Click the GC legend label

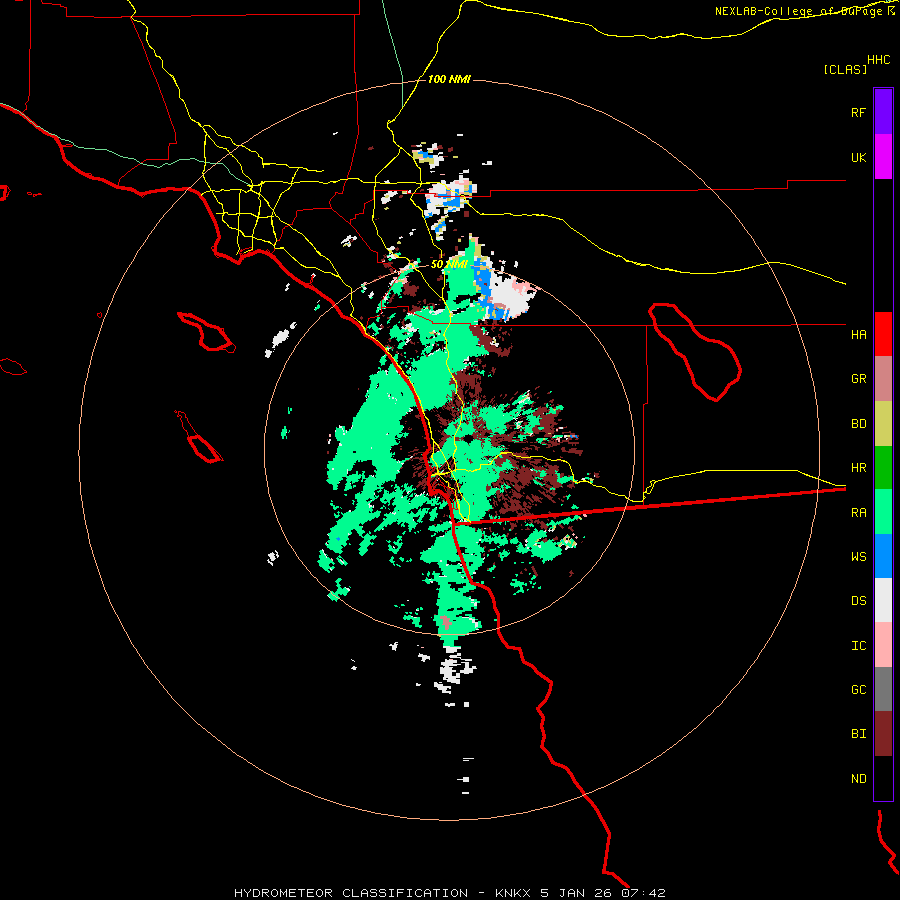point(858,690)
